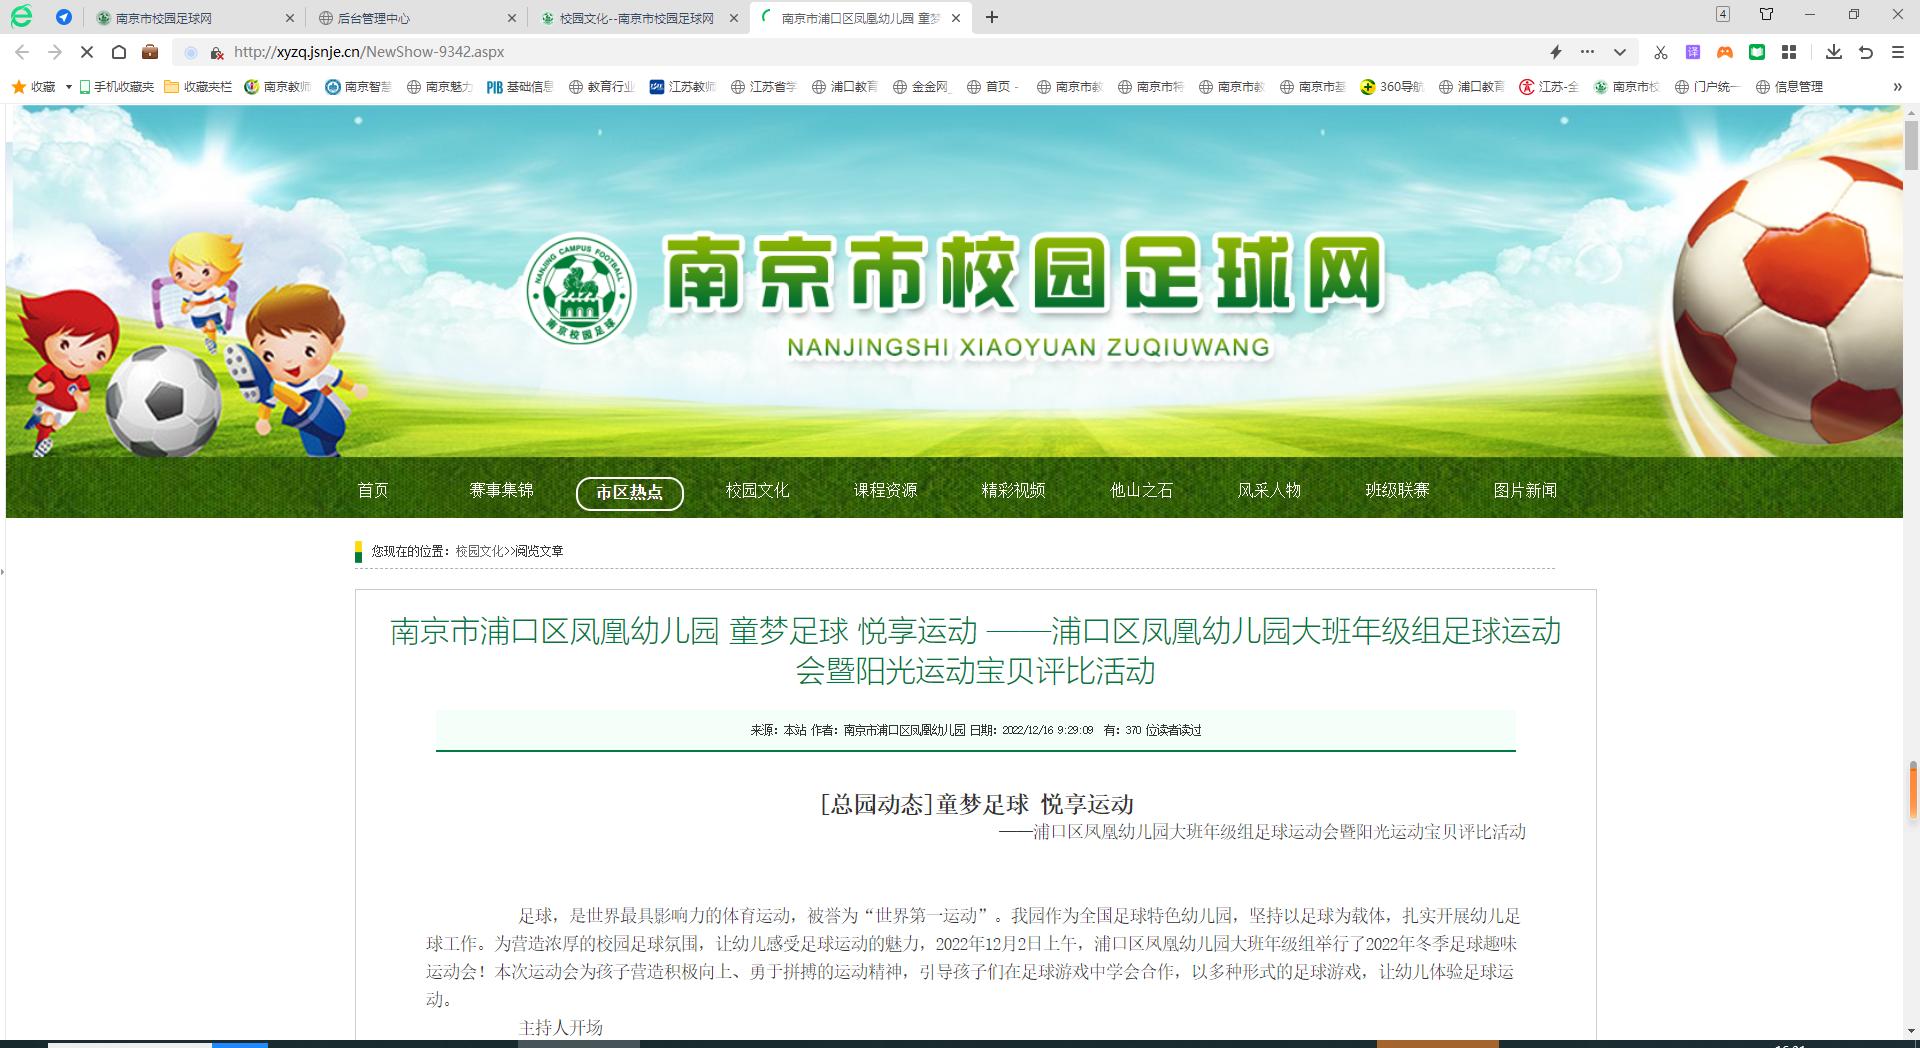
Task: Select the 市区热点 navigation item
Action: click(630, 493)
